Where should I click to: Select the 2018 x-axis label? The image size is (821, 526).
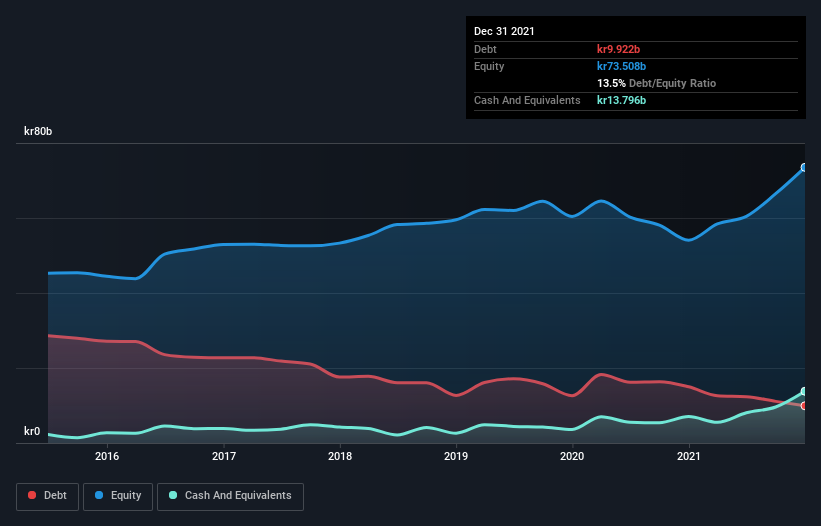click(340, 456)
